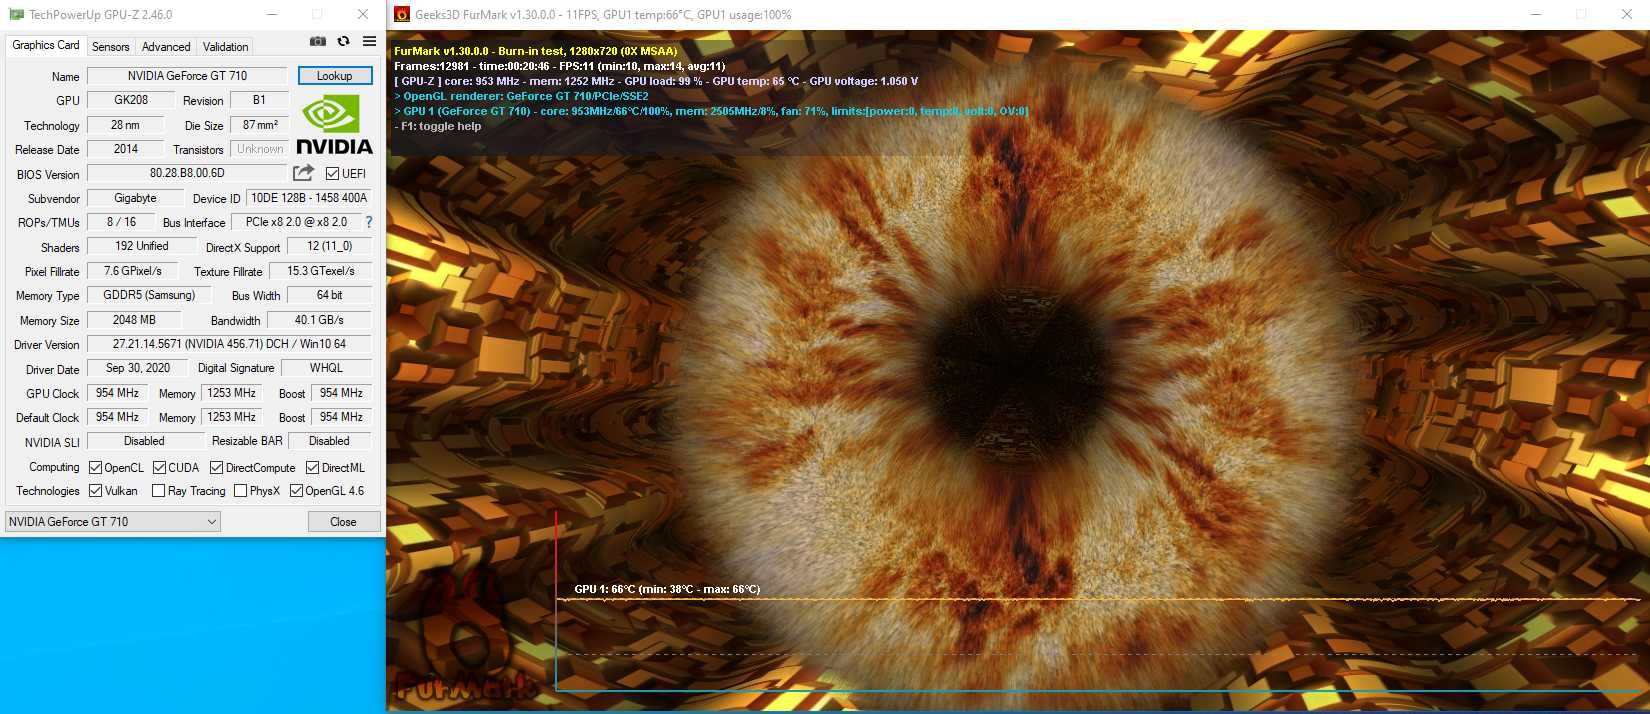Image resolution: width=1650 pixels, height=714 pixels.
Task: Close the FurMark window
Action: [1626, 15]
